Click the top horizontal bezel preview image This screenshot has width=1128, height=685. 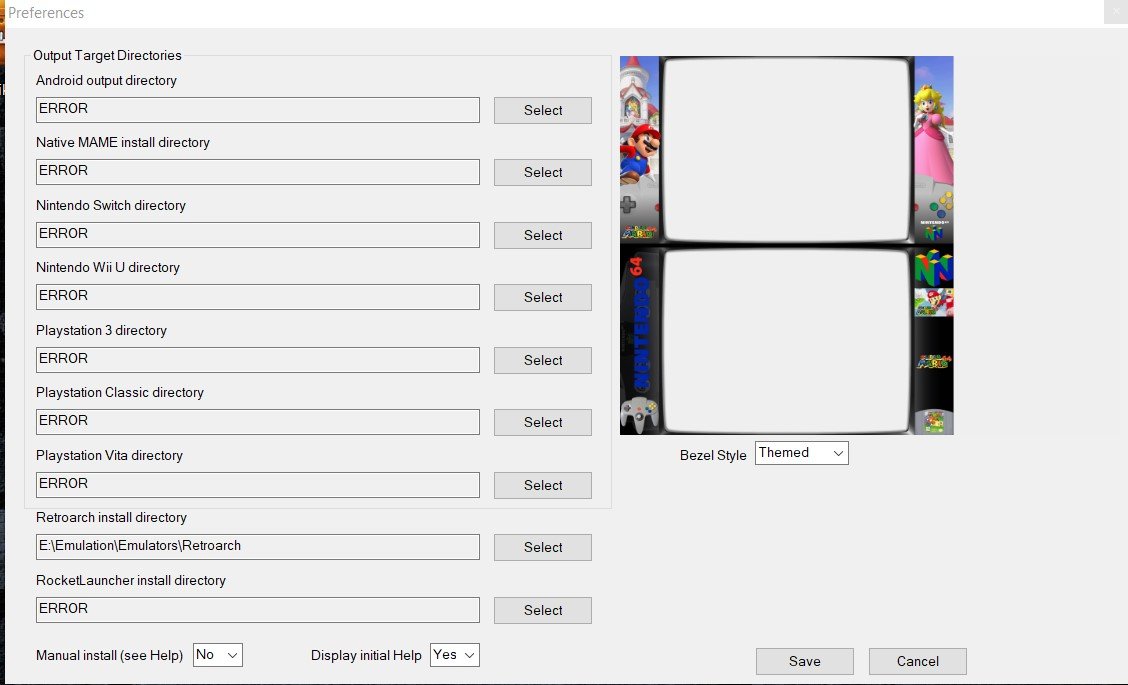[786, 150]
